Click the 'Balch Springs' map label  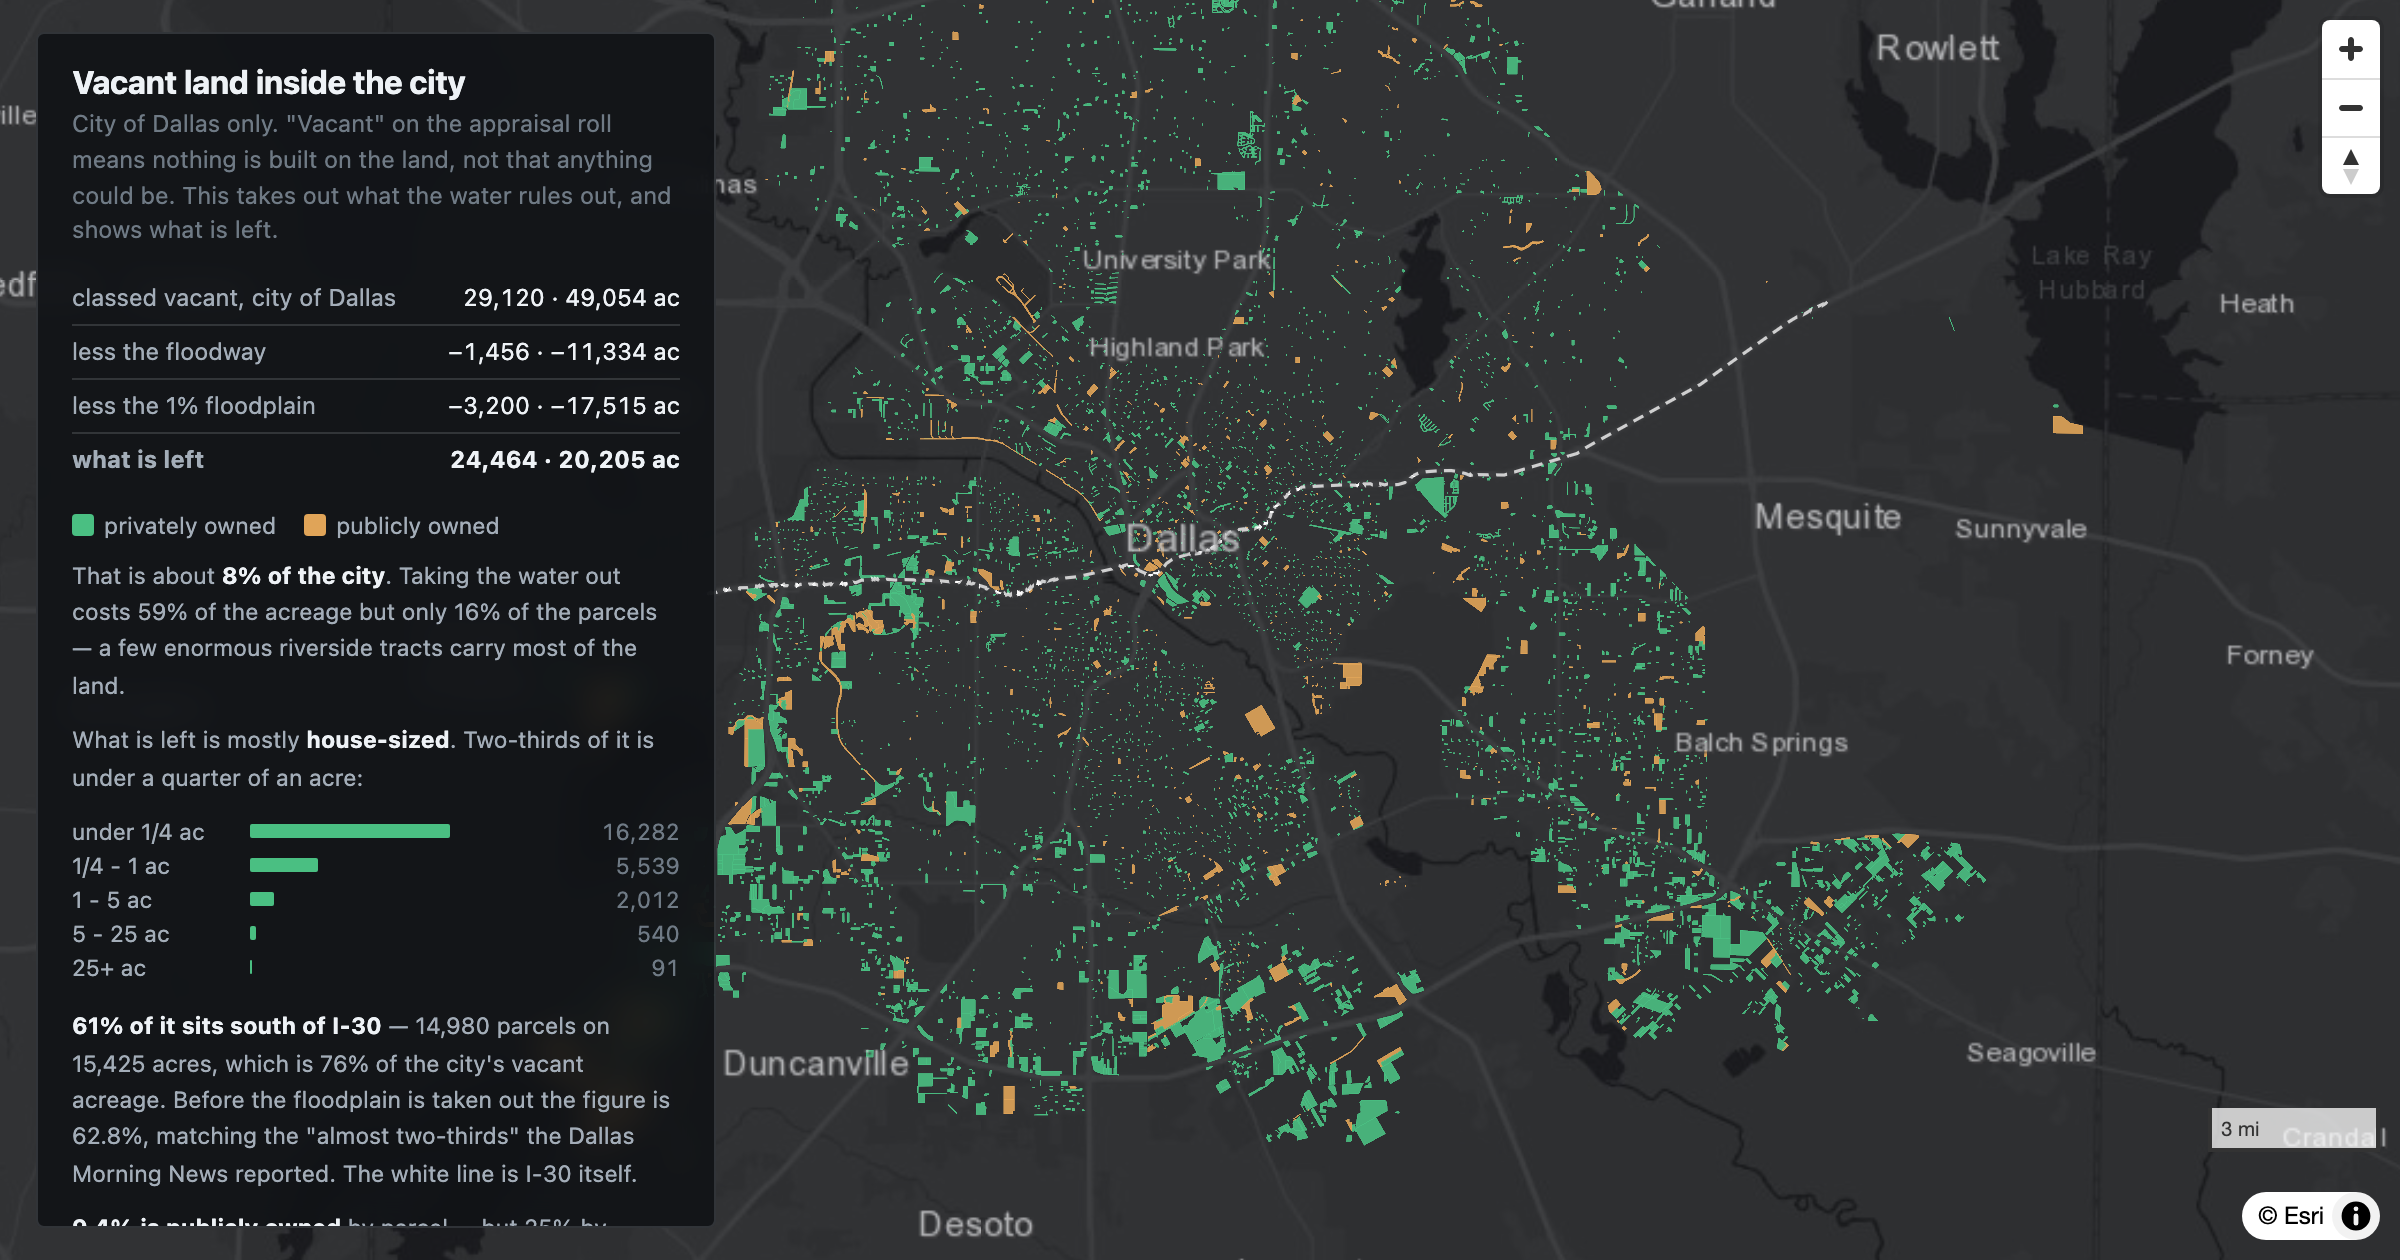coord(1761,743)
